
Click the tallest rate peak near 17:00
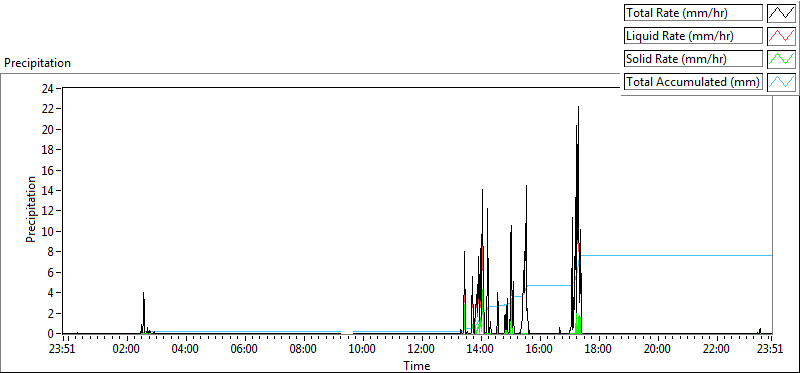point(578,107)
